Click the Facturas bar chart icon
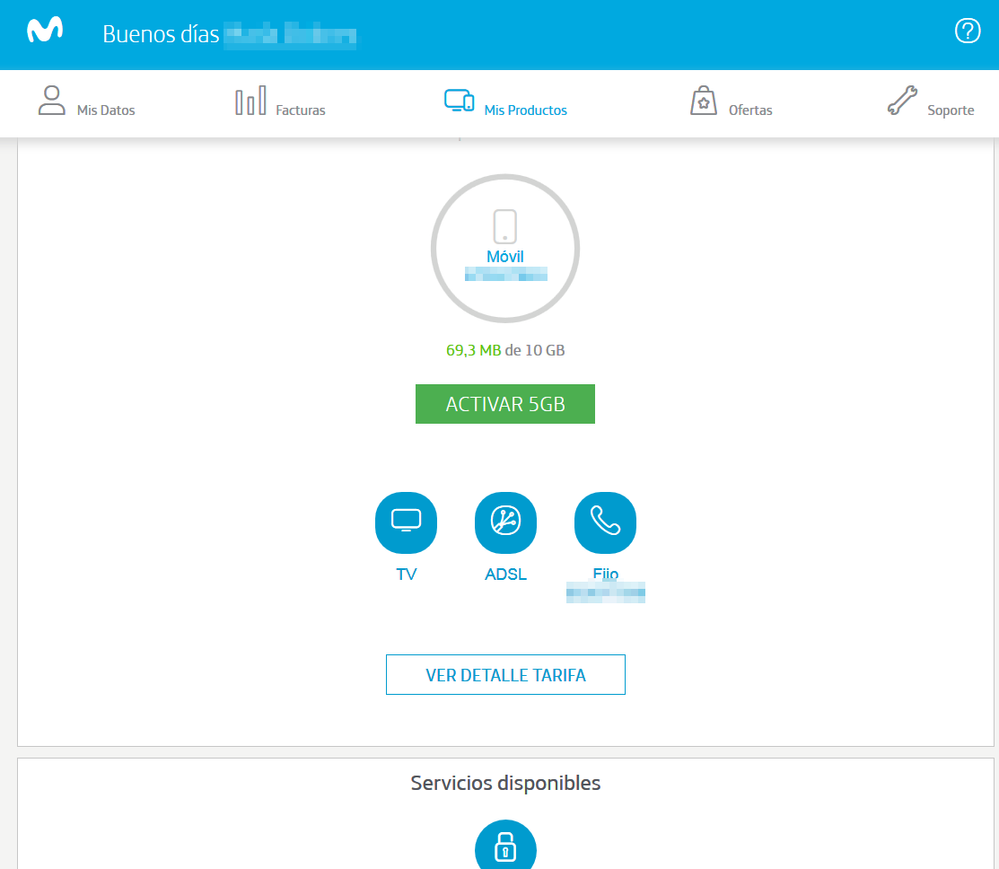Screen dimensions: 999x869 [250, 101]
